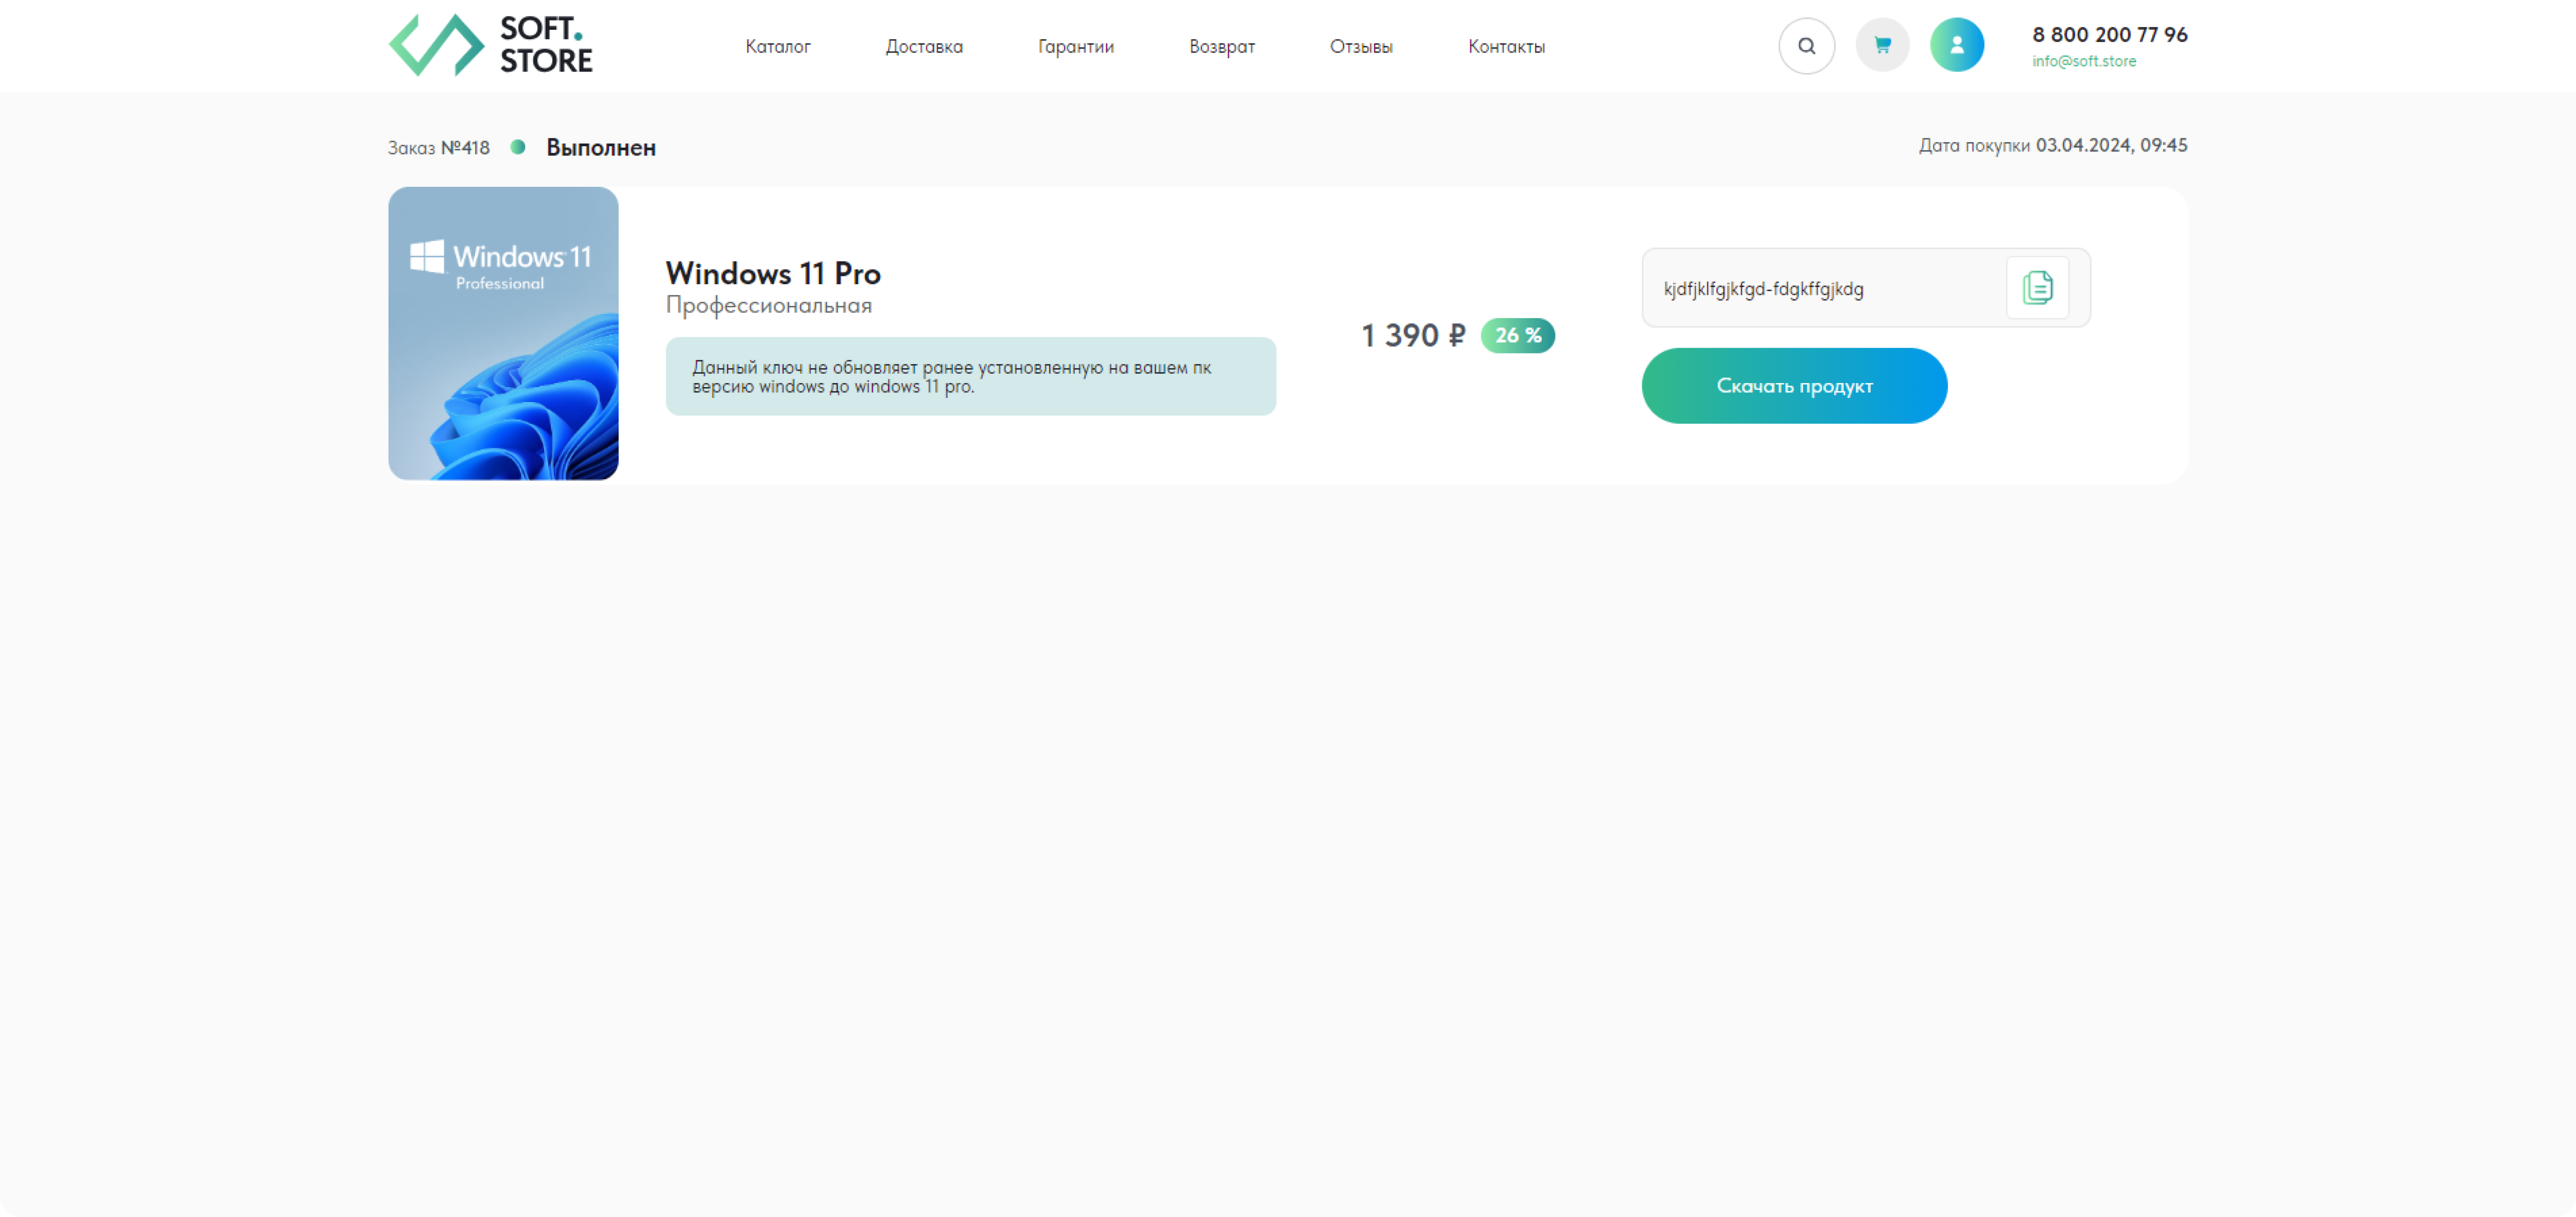Open the Гарантии menu item
The image size is (2576, 1217).
coord(1075,47)
